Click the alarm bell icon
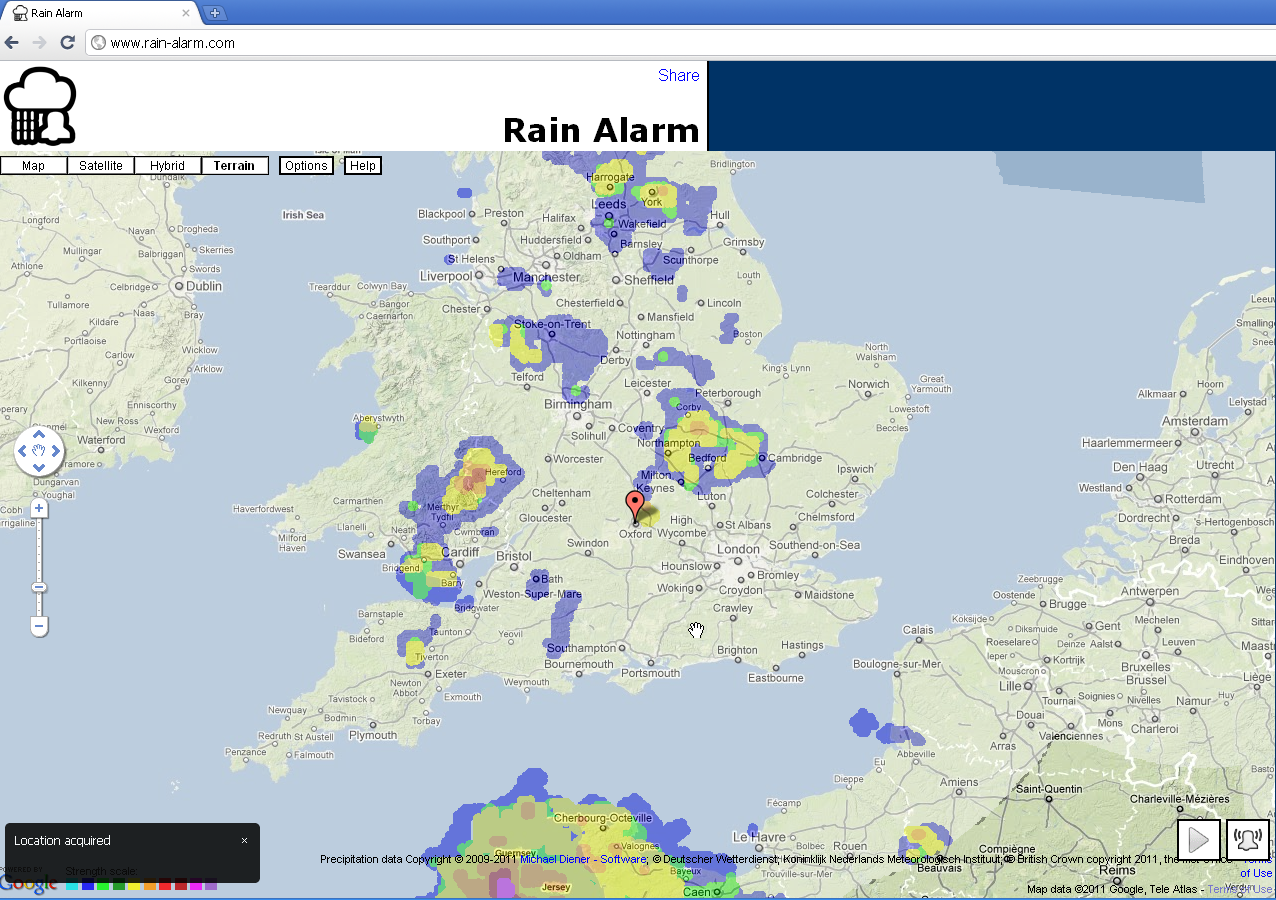This screenshot has width=1276, height=900. point(1248,840)
